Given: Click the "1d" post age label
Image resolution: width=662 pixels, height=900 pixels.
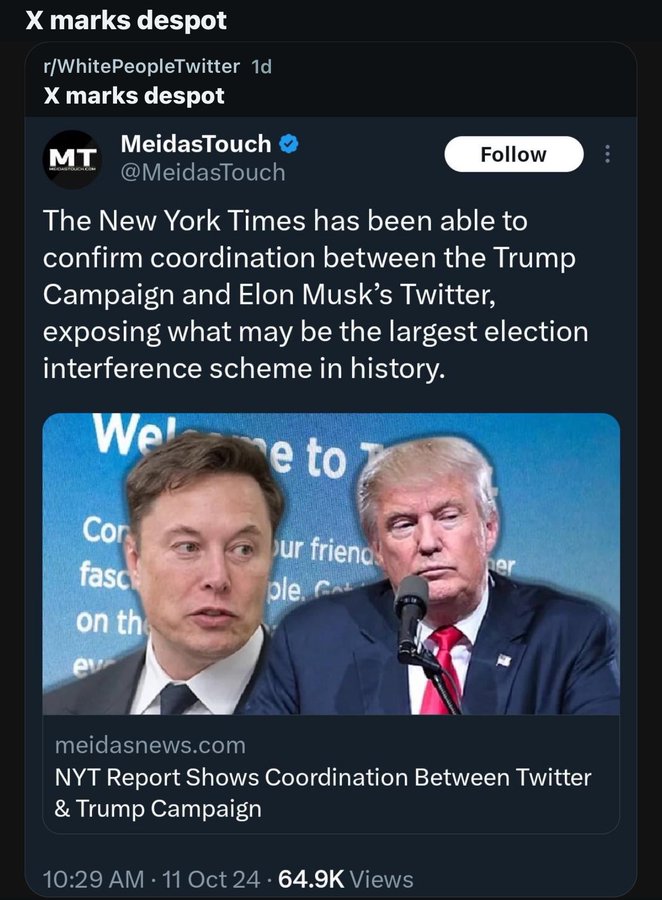Looking at the screenshot, I should pos(260,67).
